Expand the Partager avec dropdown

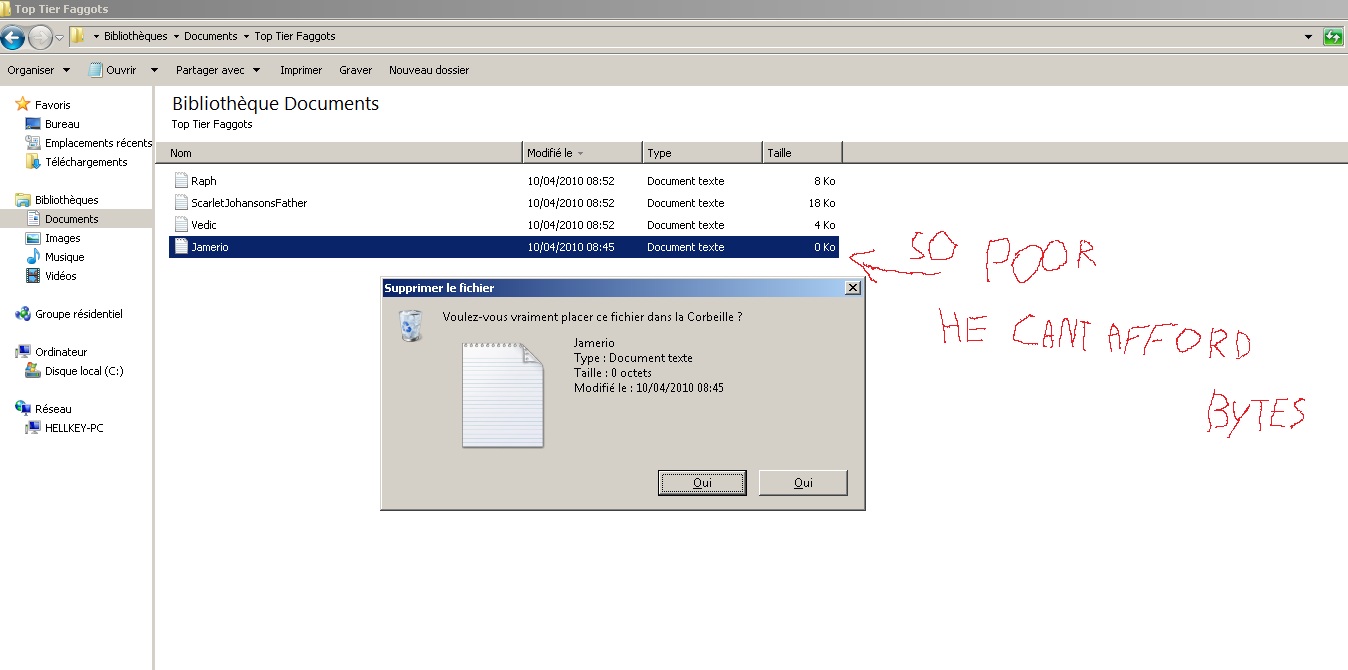point(217,70)
